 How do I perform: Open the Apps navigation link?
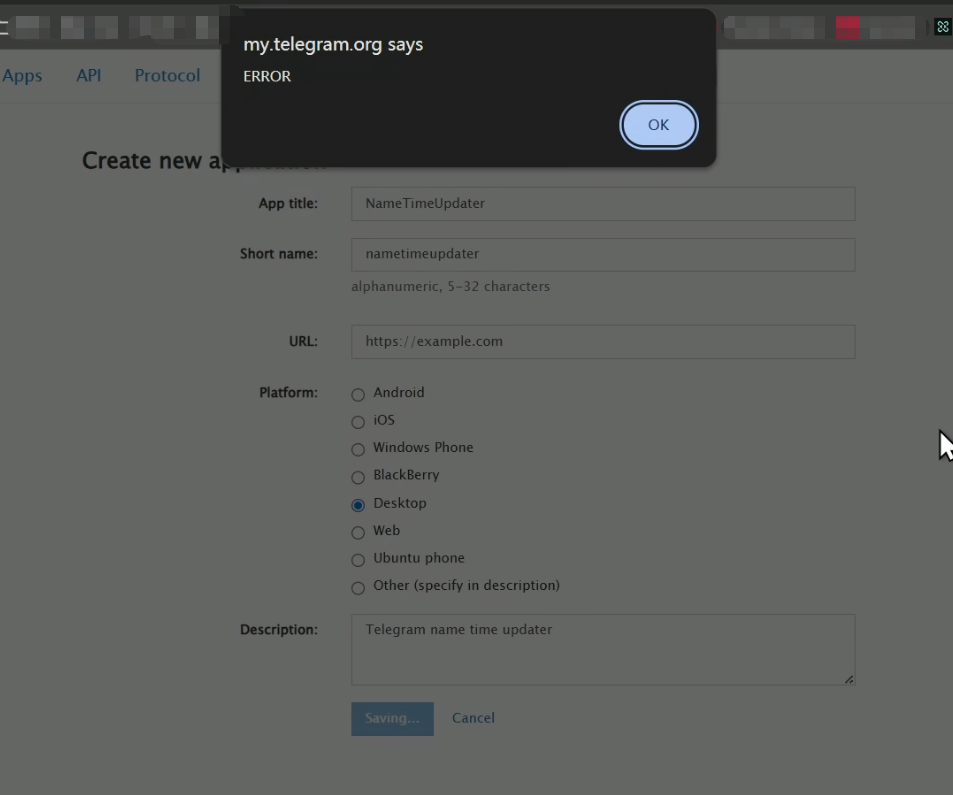pyautogui.click(x=22, y=75)
